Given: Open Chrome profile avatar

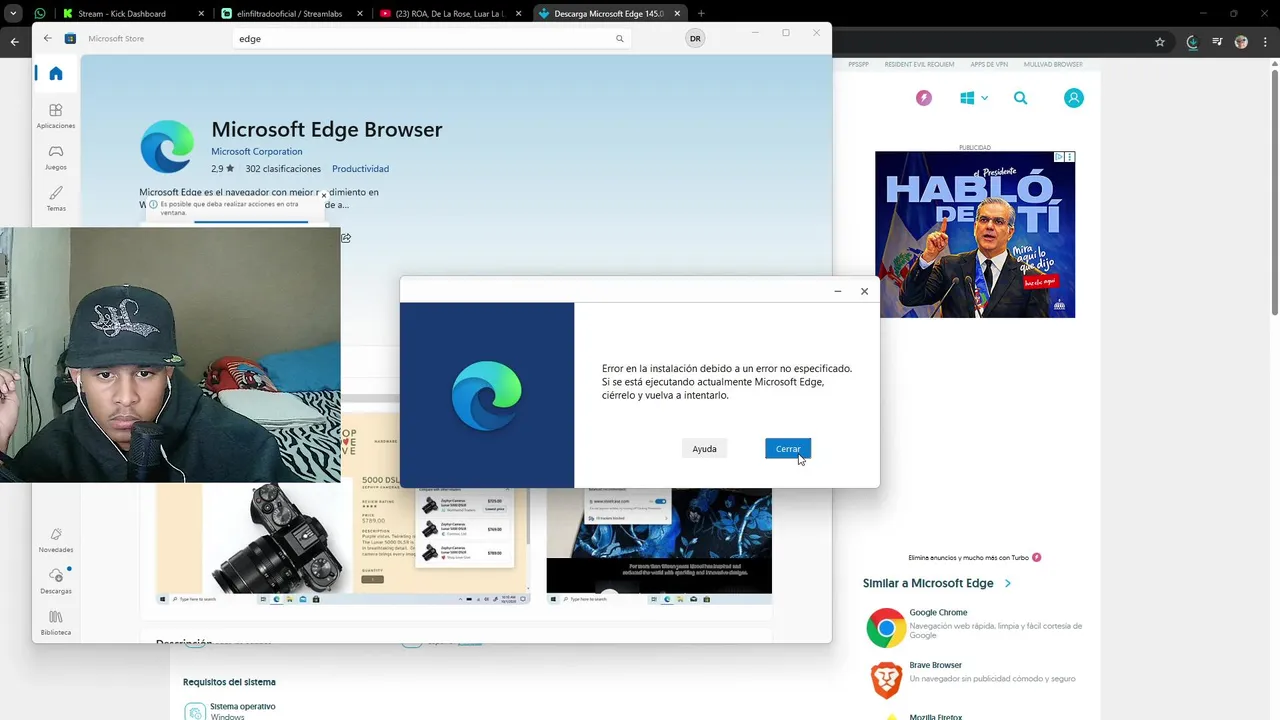Looking at the screenshot, I should pos(1242,42).
